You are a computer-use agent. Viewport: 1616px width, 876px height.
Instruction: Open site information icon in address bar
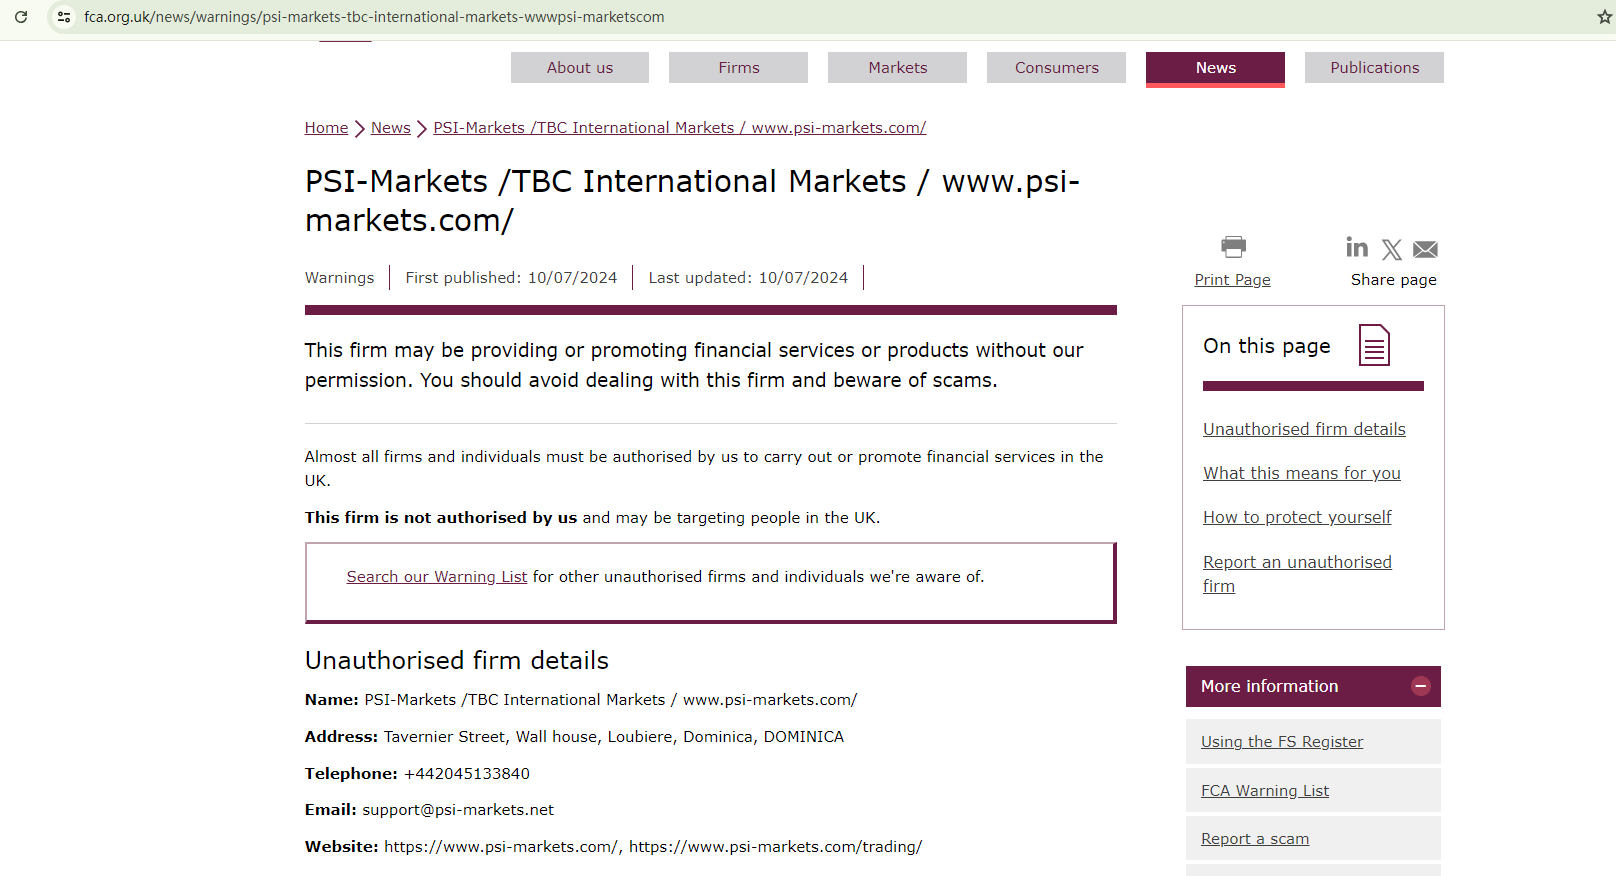tap(64, 17)
